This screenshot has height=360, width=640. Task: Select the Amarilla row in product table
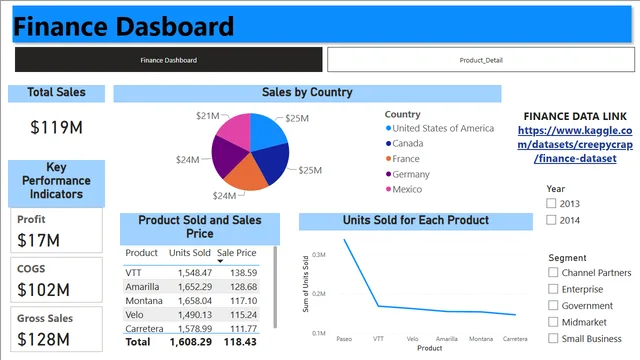pos(191,287)
